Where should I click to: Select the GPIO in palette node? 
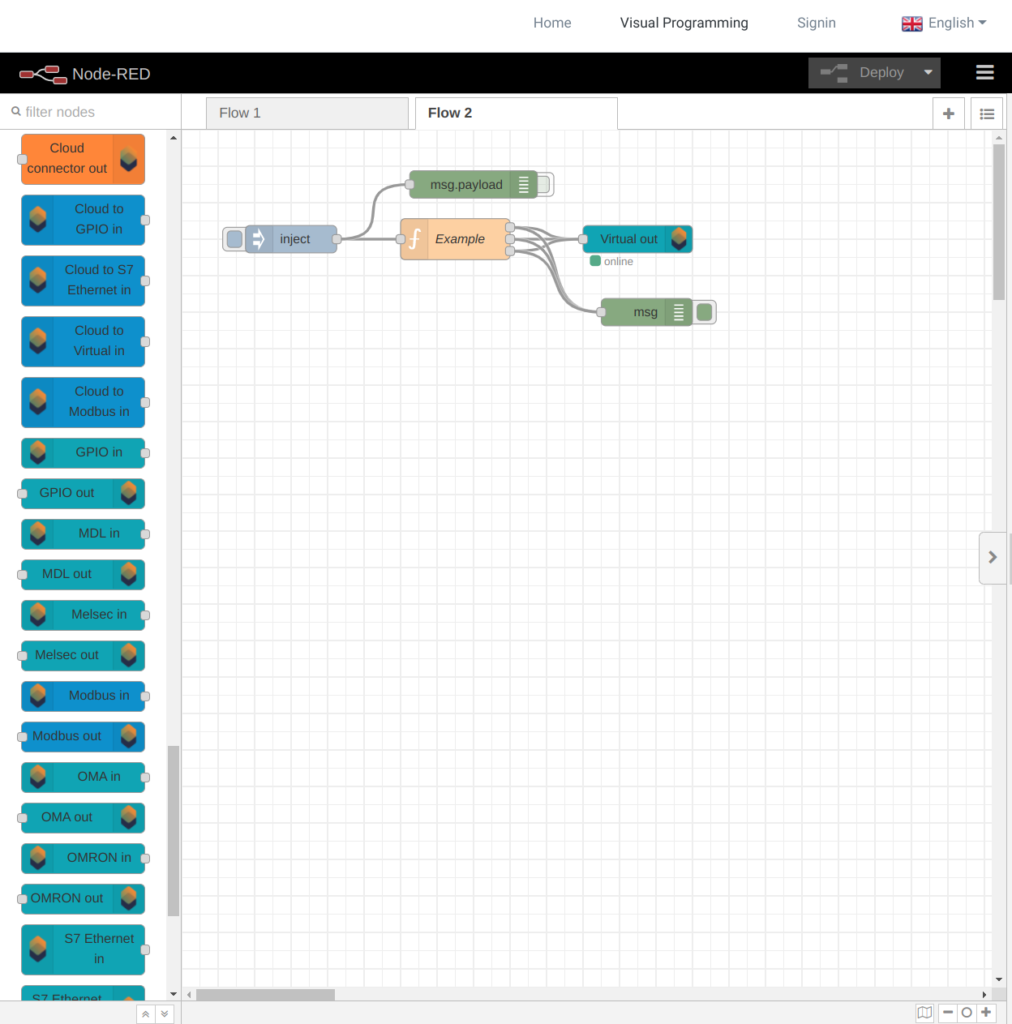[x=83, y=453]
